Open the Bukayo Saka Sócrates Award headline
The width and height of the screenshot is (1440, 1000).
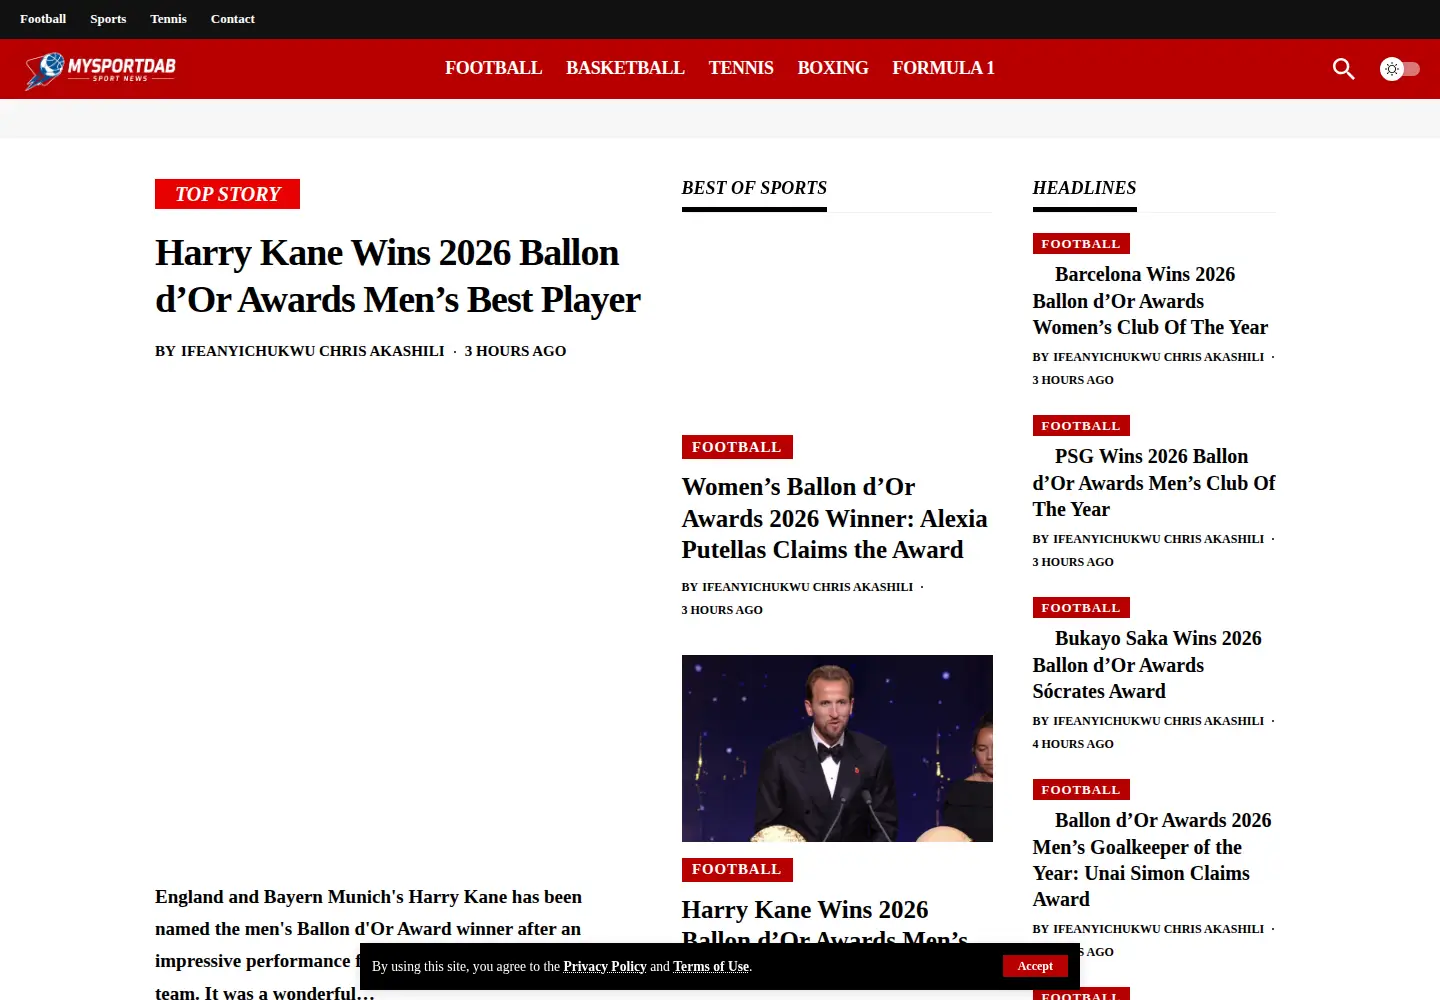pos(1148,664)
